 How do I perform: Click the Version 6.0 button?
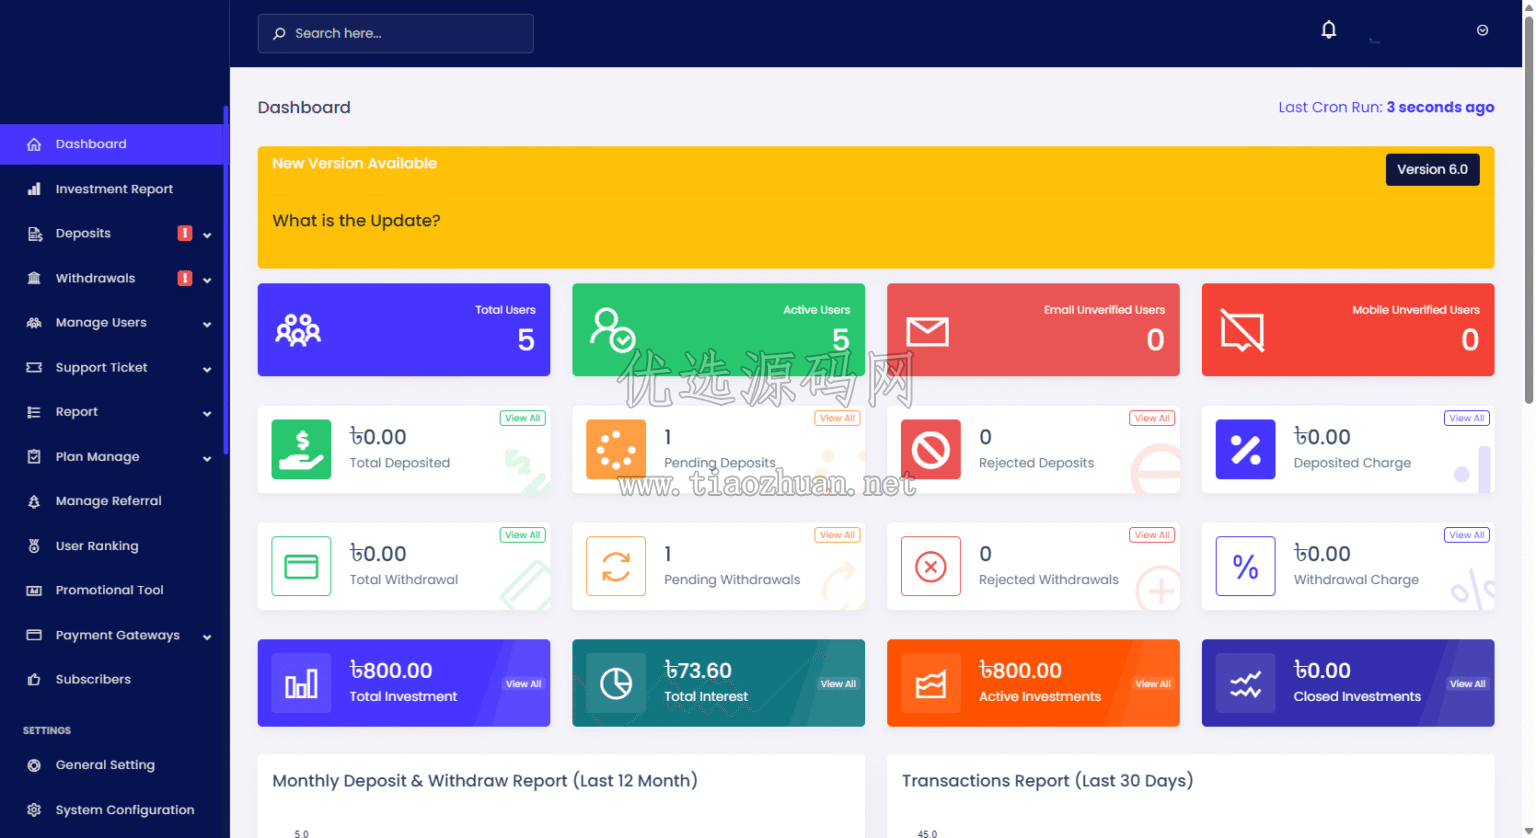1432,169
